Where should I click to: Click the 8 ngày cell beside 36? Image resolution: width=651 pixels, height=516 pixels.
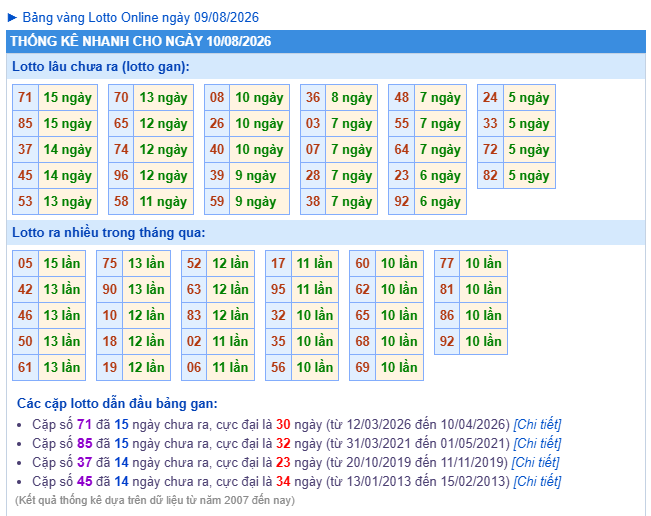coord(352,98)
